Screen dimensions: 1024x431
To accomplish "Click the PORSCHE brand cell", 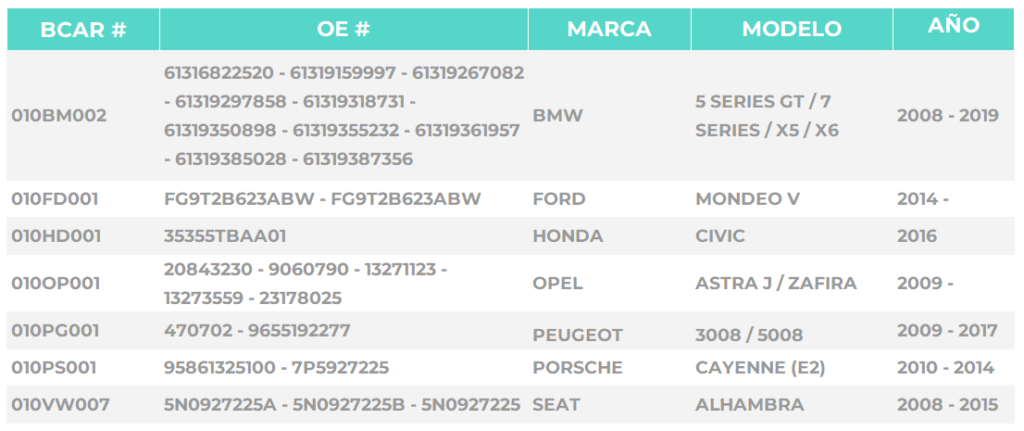I will (x=576, y=367).
